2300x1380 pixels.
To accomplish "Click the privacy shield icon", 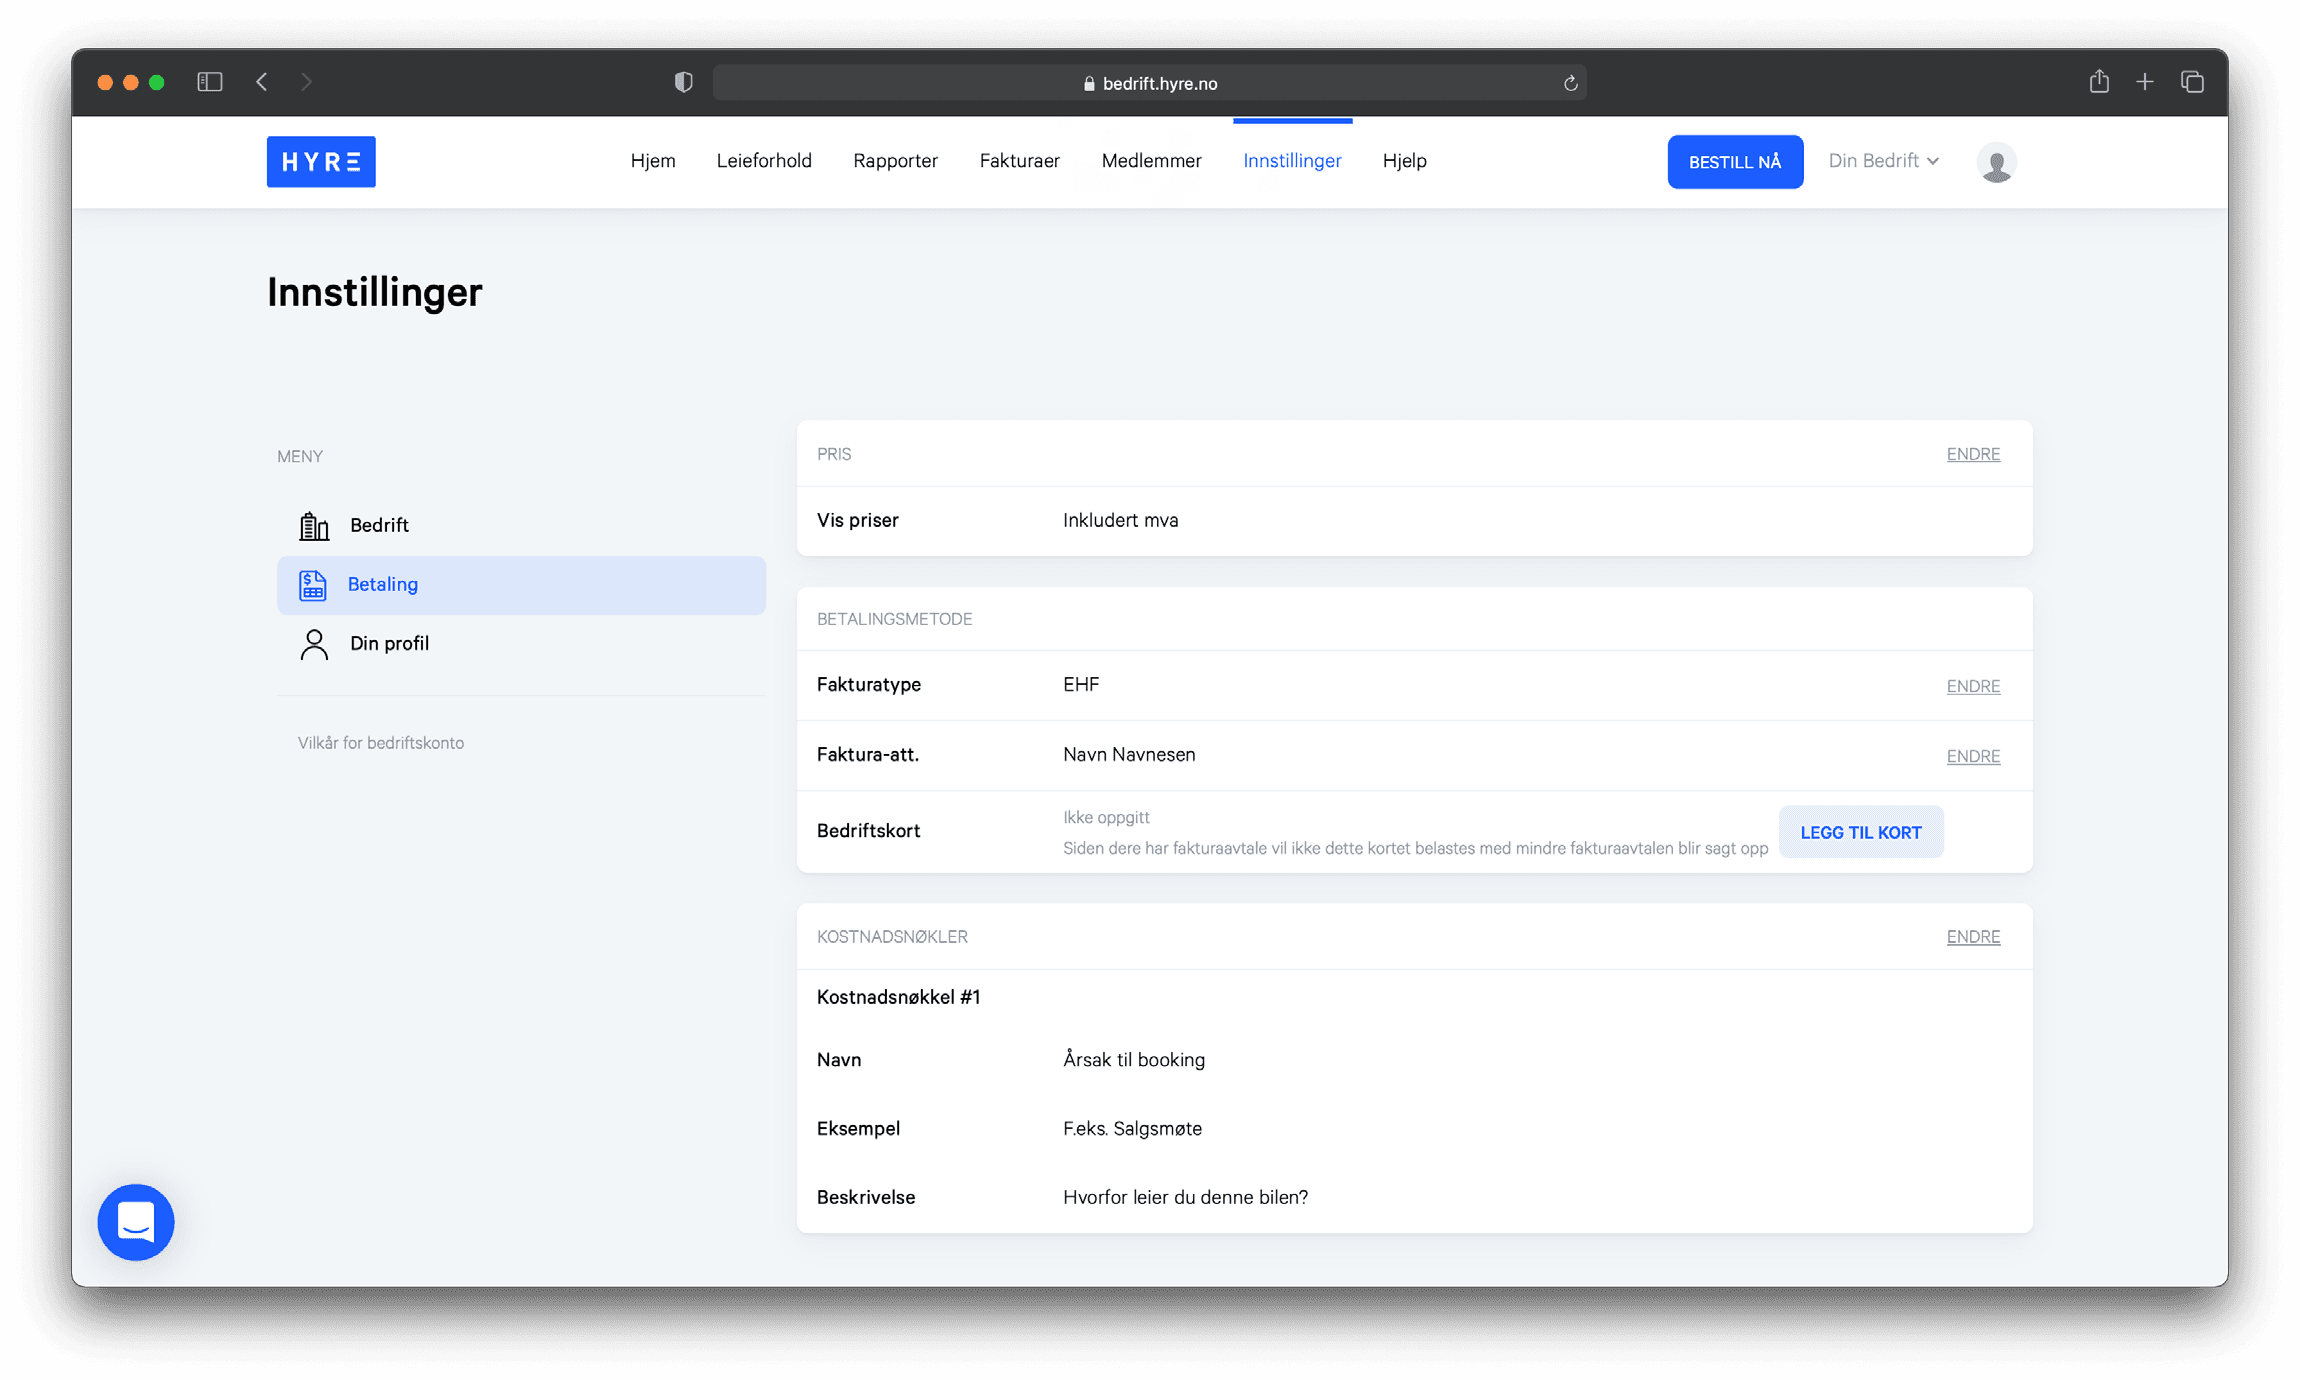I will (x=684, y=82).
